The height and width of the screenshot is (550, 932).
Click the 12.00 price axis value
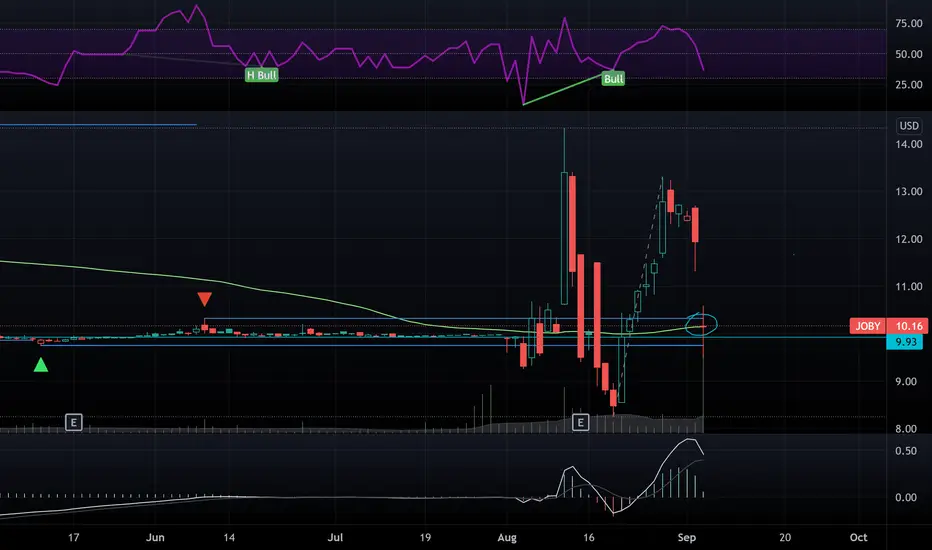coord(909,239)
